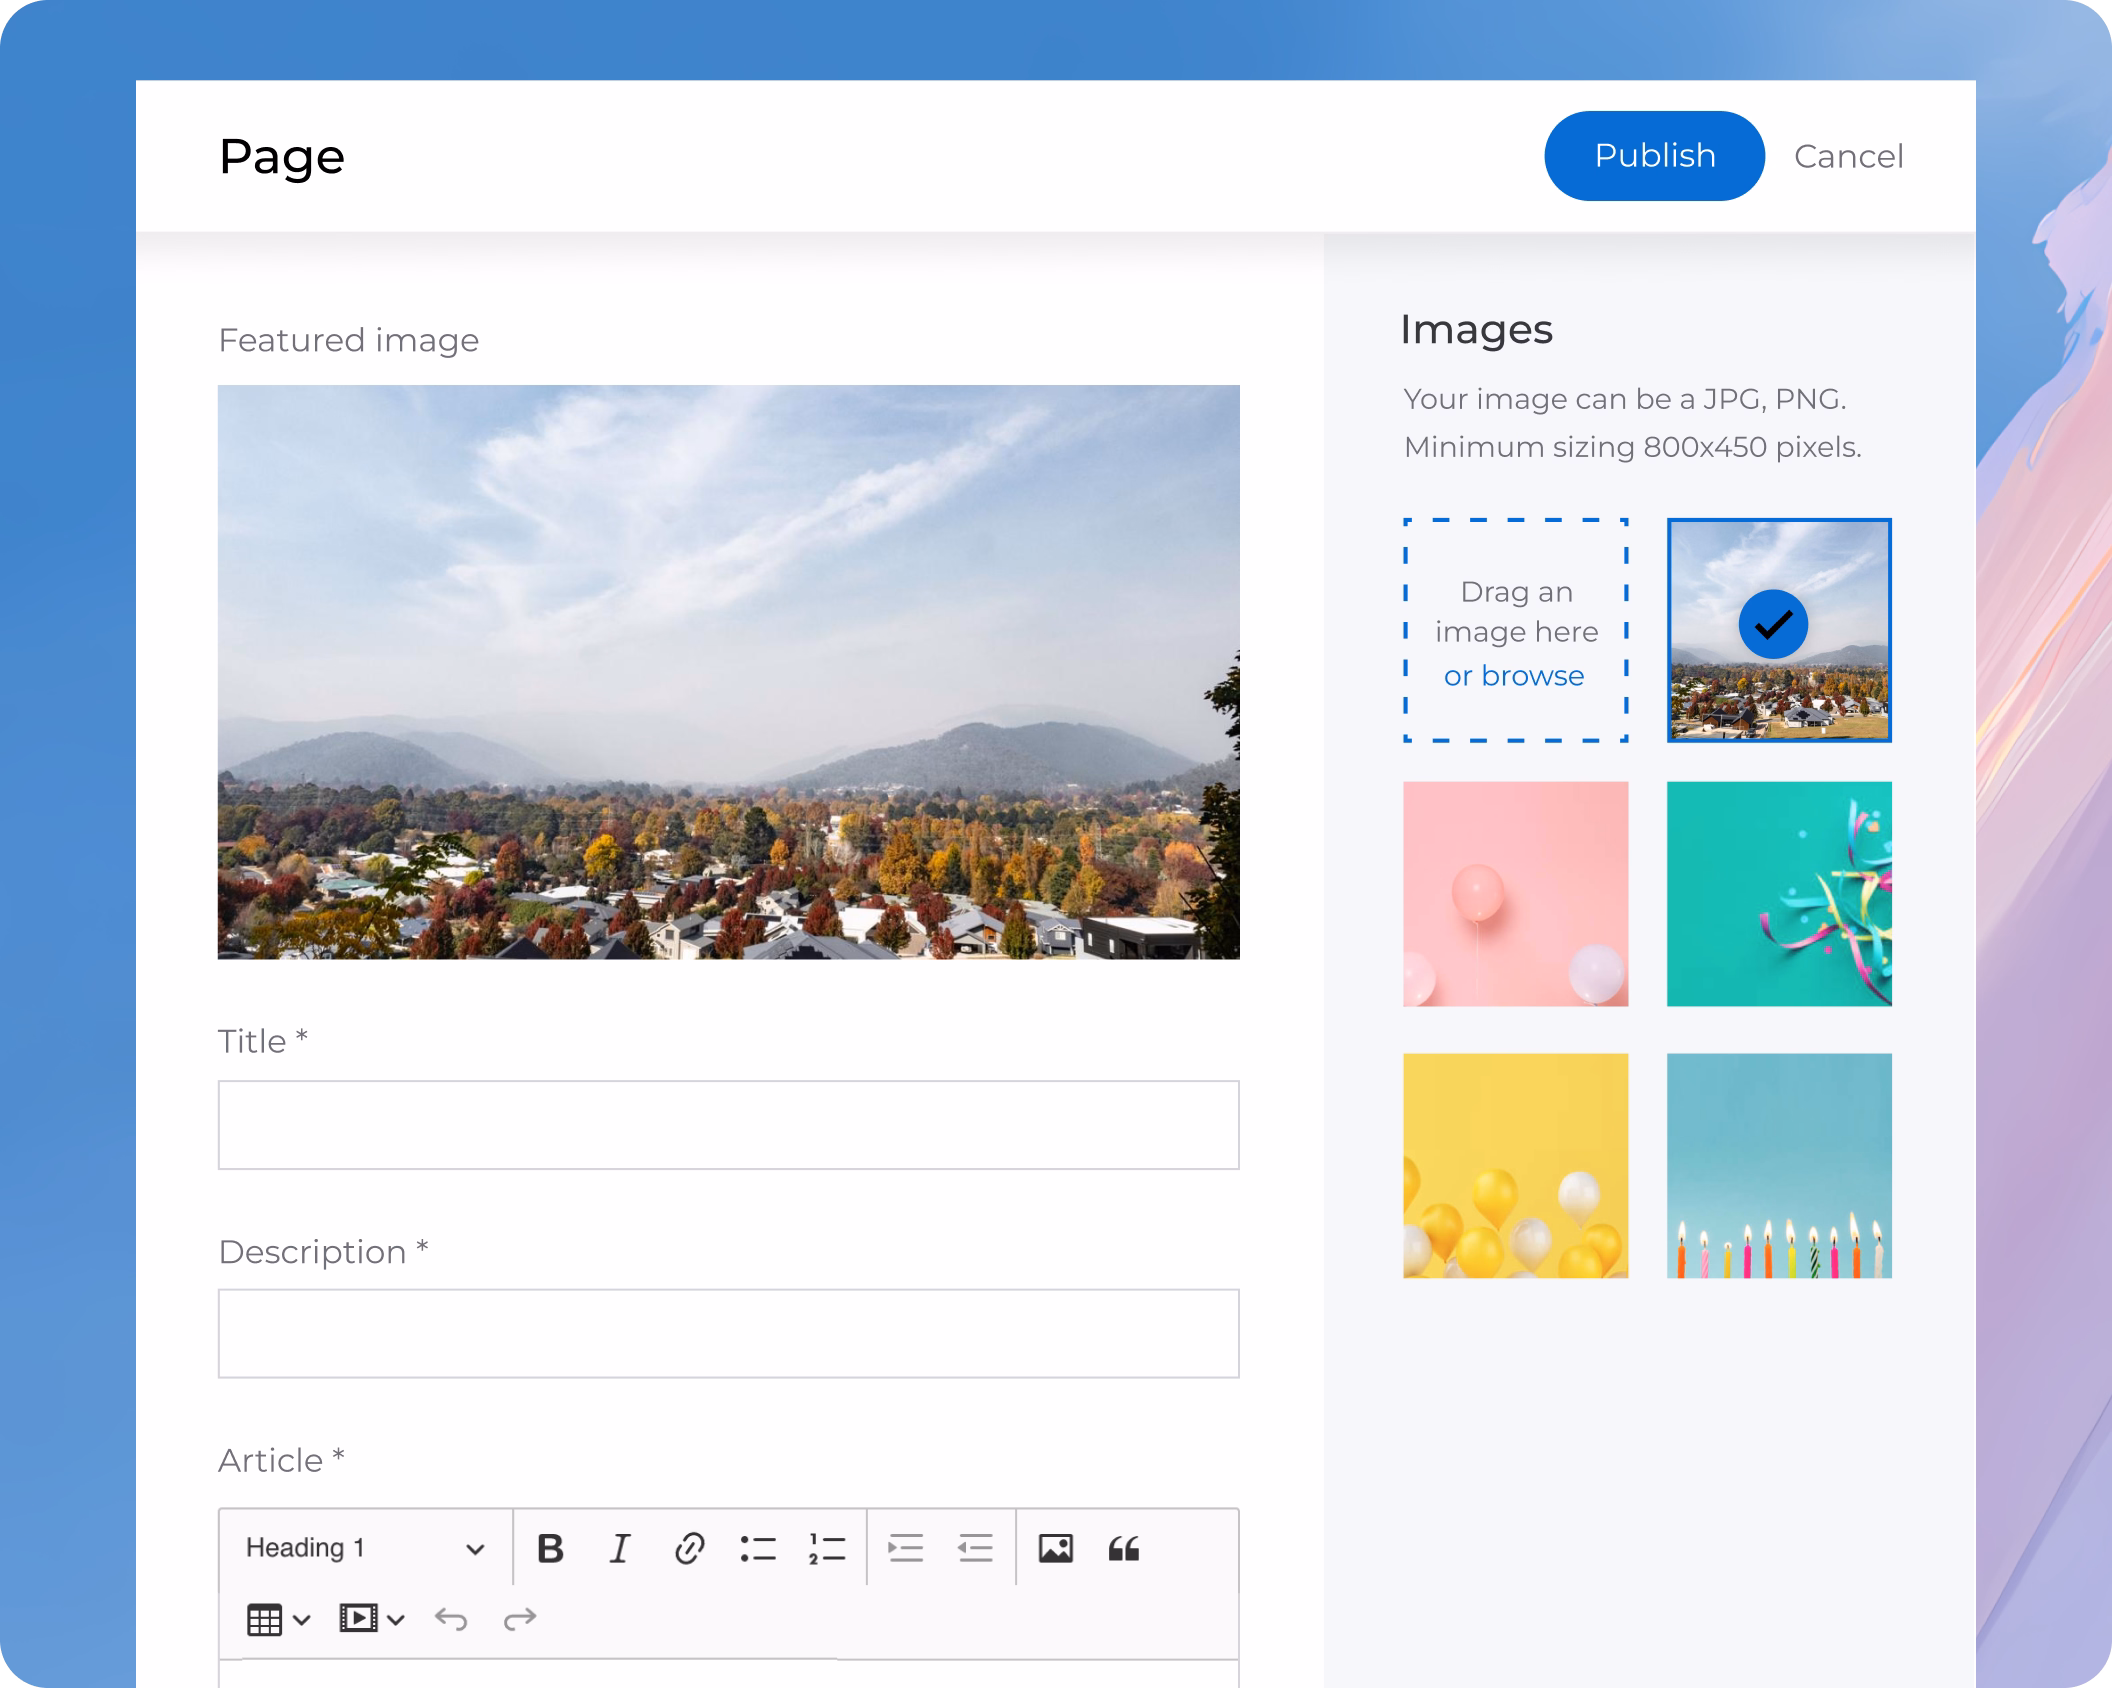Open the Heading 1 style dropdown
The width and height of the screenshot is (2112, 1688).
click(365, 1548)
